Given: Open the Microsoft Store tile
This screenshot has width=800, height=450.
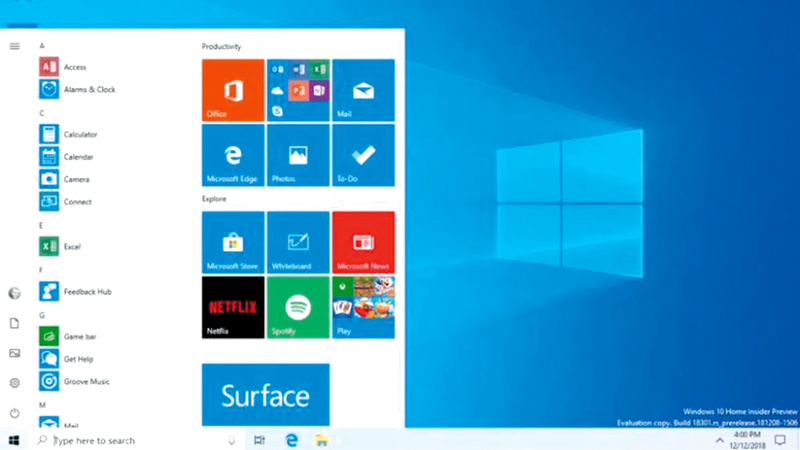Looking at the screenshot, I should (233, 242).
